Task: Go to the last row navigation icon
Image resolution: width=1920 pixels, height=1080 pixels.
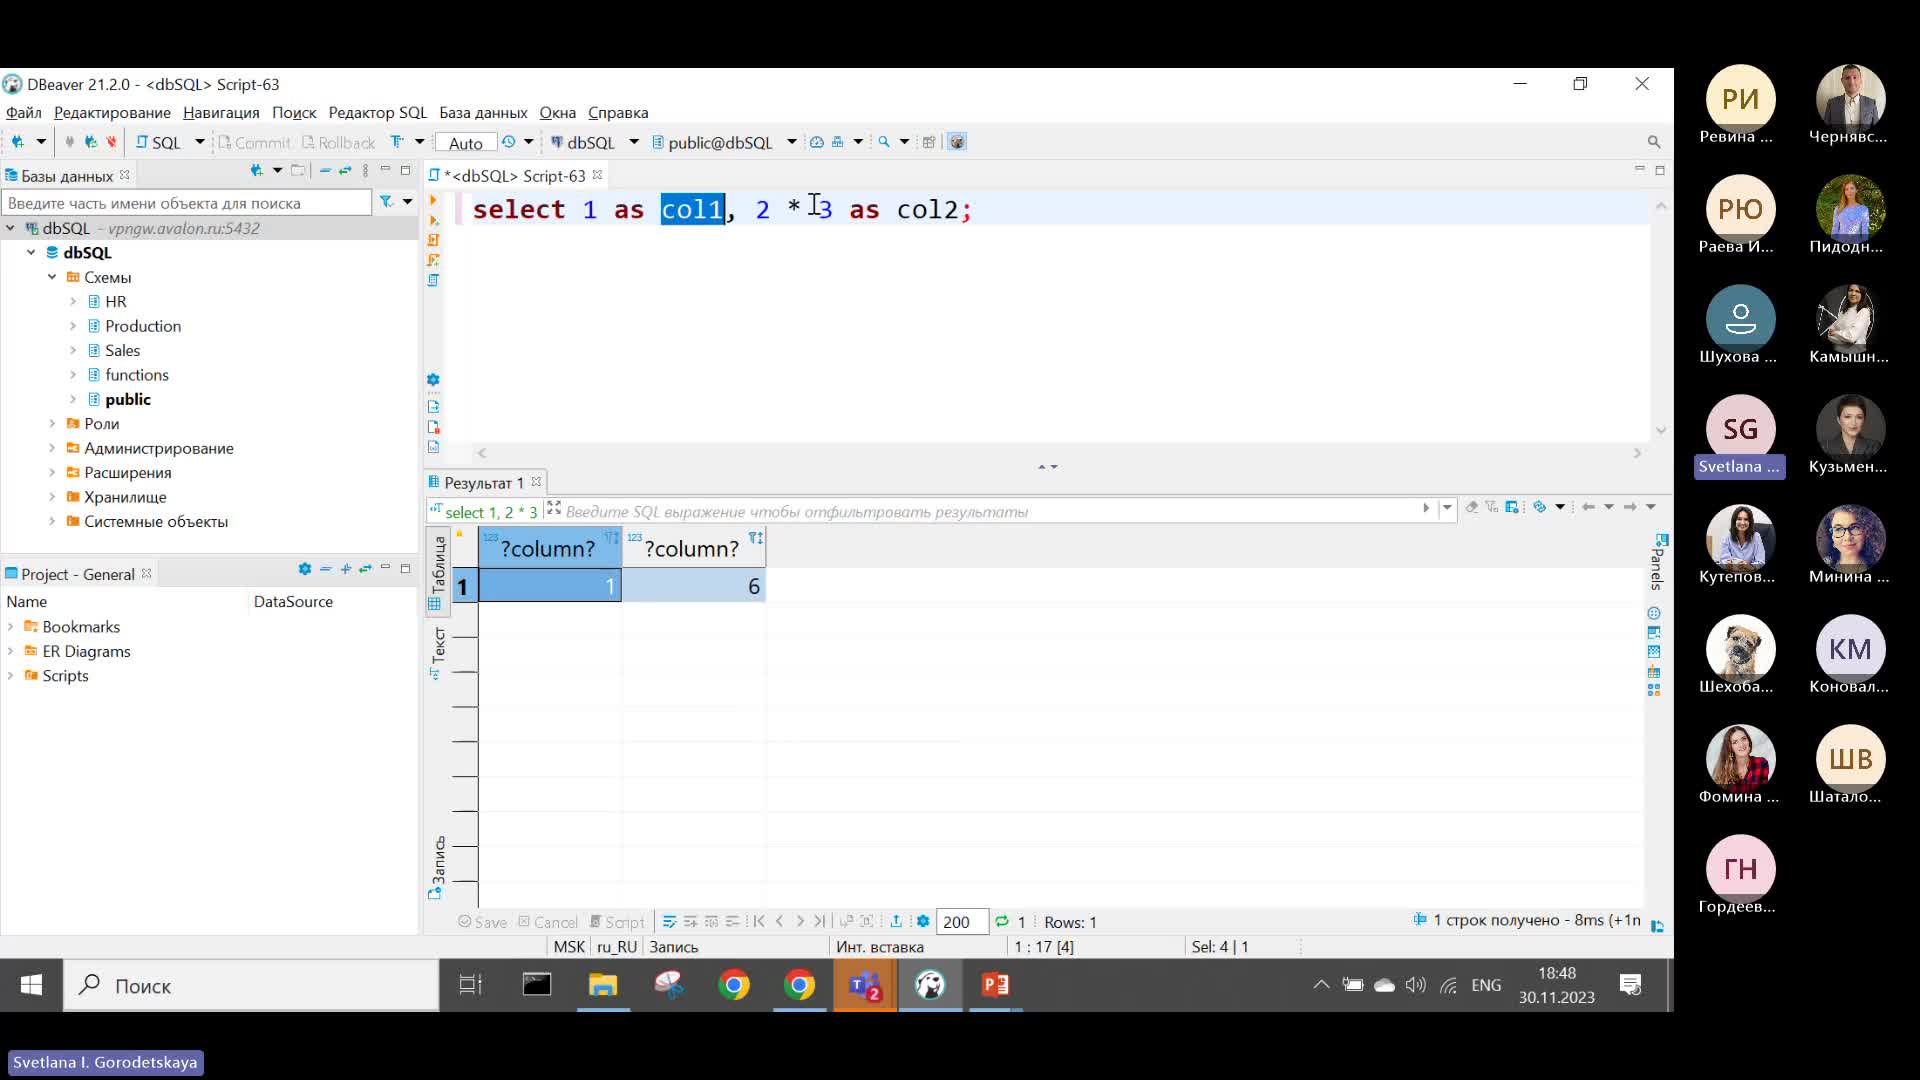Action: pos(820,922)
